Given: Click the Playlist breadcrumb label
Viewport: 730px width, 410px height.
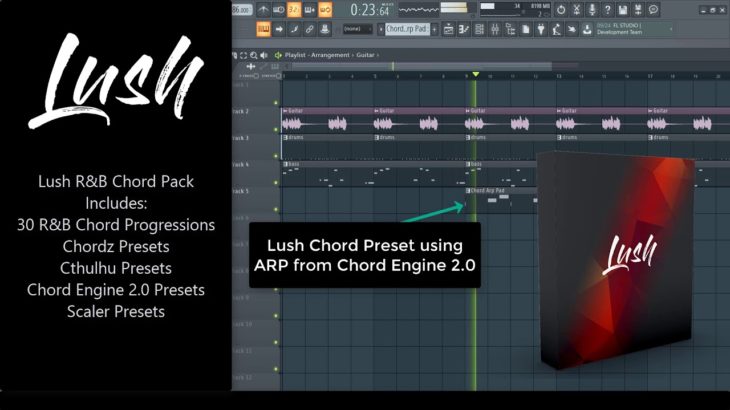Looking at the screenshot, I should pos(295,55).
